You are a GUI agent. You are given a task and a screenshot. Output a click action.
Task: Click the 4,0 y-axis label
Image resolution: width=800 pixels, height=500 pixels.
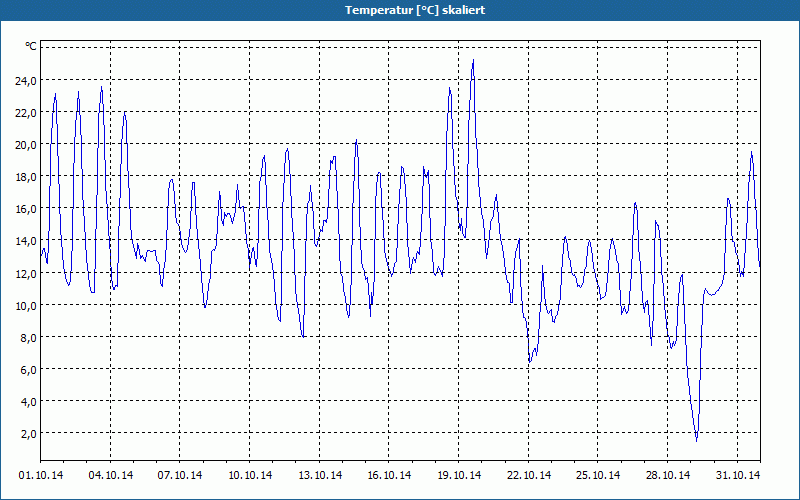tap(29, 402)
